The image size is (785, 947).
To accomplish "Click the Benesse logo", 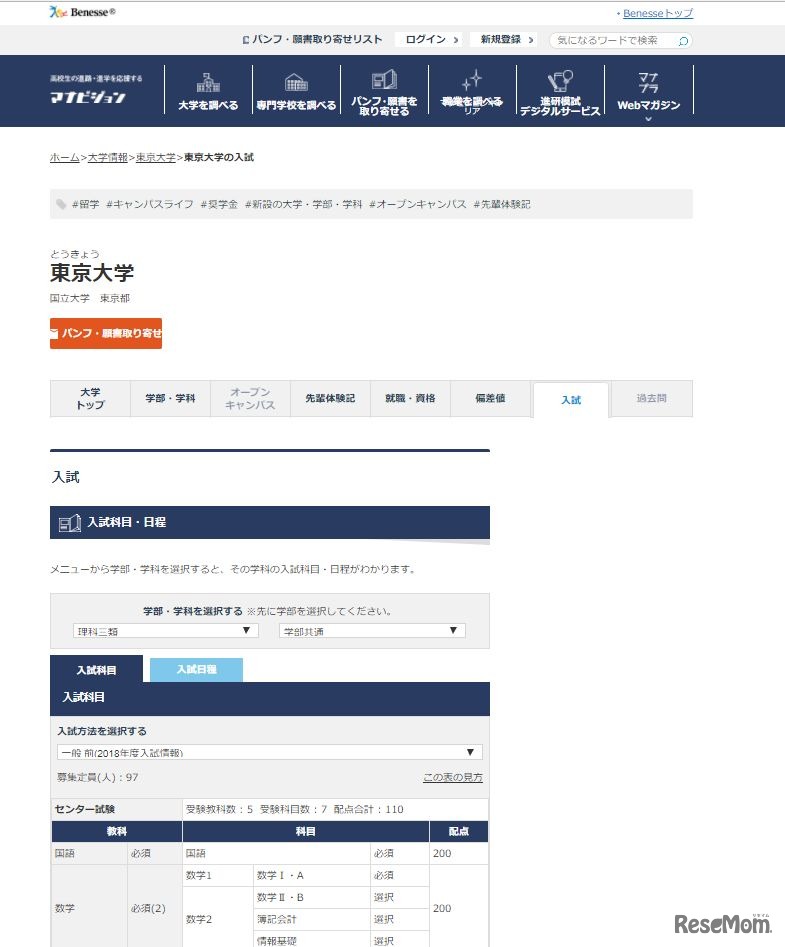I will click(x=82, y=12).
